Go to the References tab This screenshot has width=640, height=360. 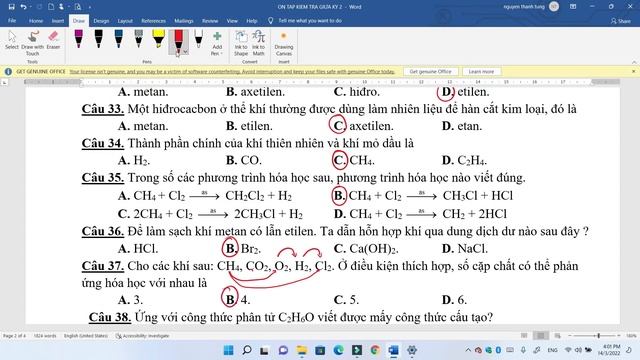153,21
